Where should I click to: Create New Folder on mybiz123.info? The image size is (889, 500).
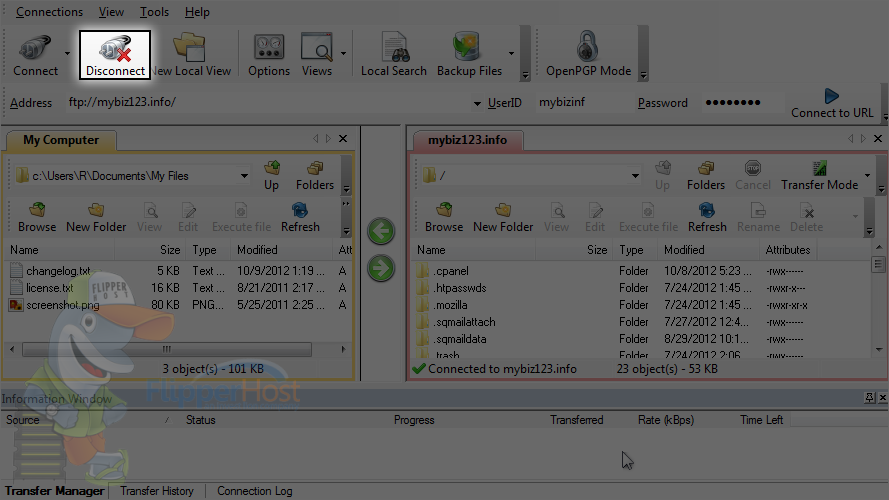pos(503,218)
